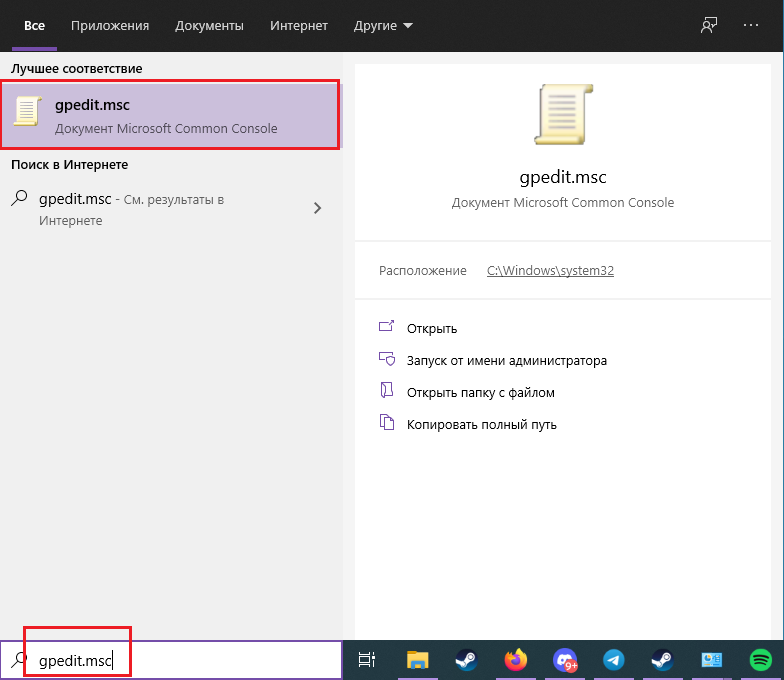Click the Открыть open icon
The width and height of the screenshot is (784, 680).
[x=386, y=326]
